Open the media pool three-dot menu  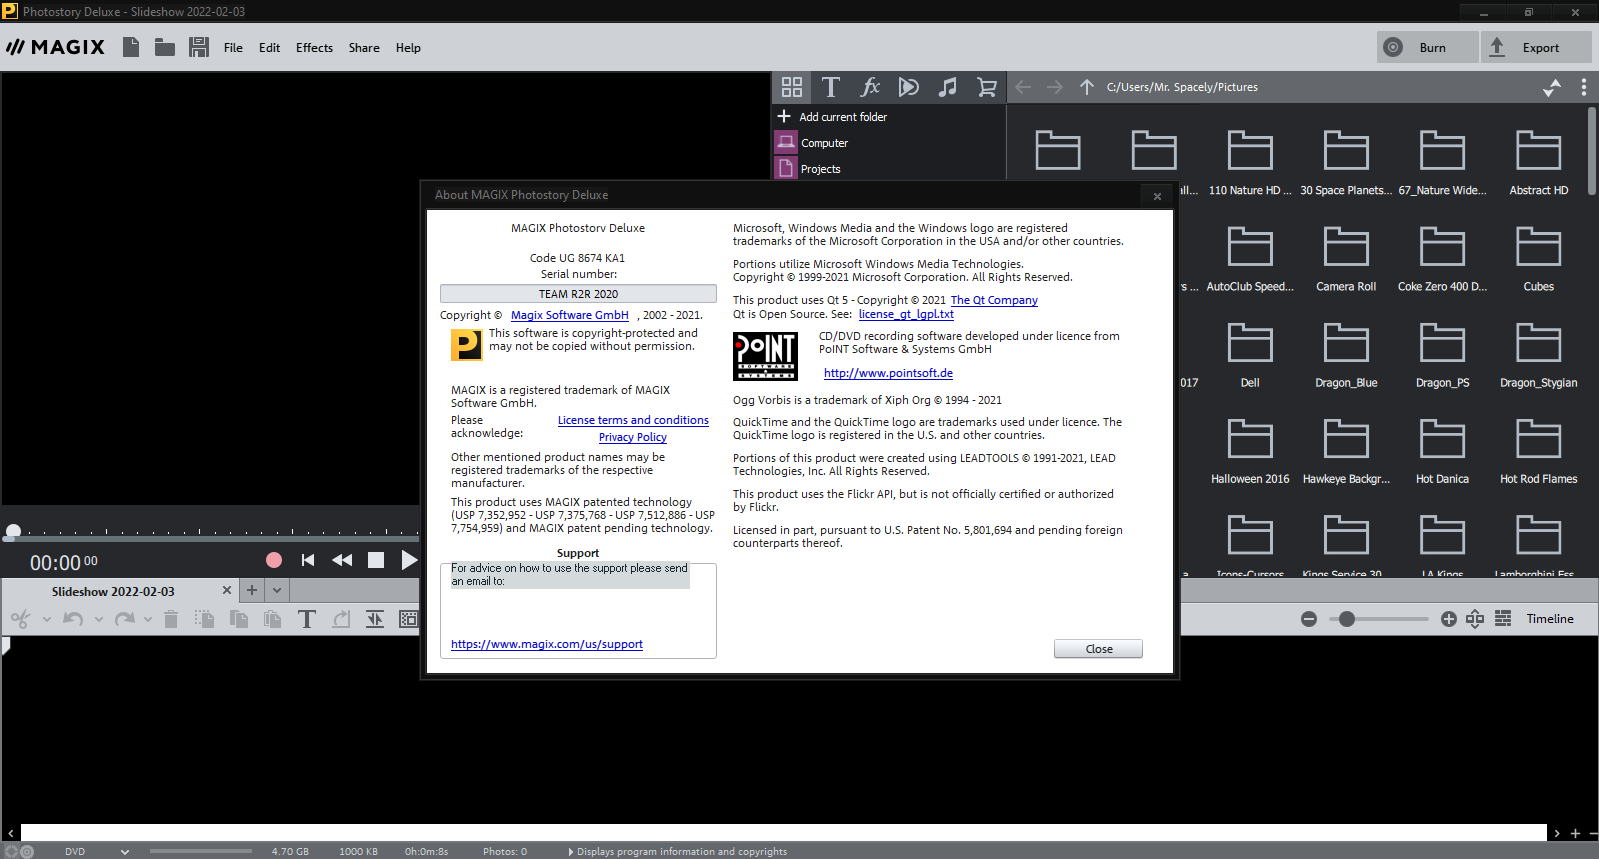(1584, 87)
